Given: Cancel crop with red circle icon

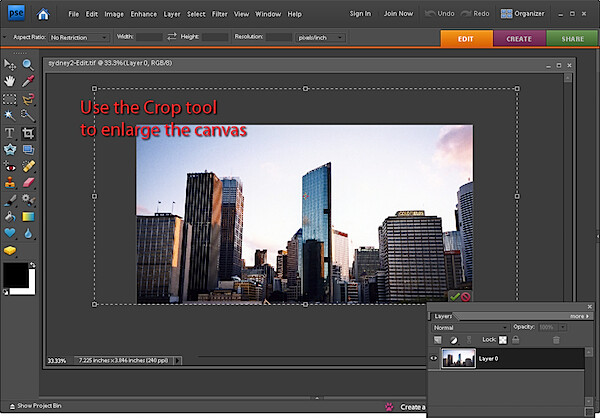Looking at the screenshot, I should click(465, 297).
